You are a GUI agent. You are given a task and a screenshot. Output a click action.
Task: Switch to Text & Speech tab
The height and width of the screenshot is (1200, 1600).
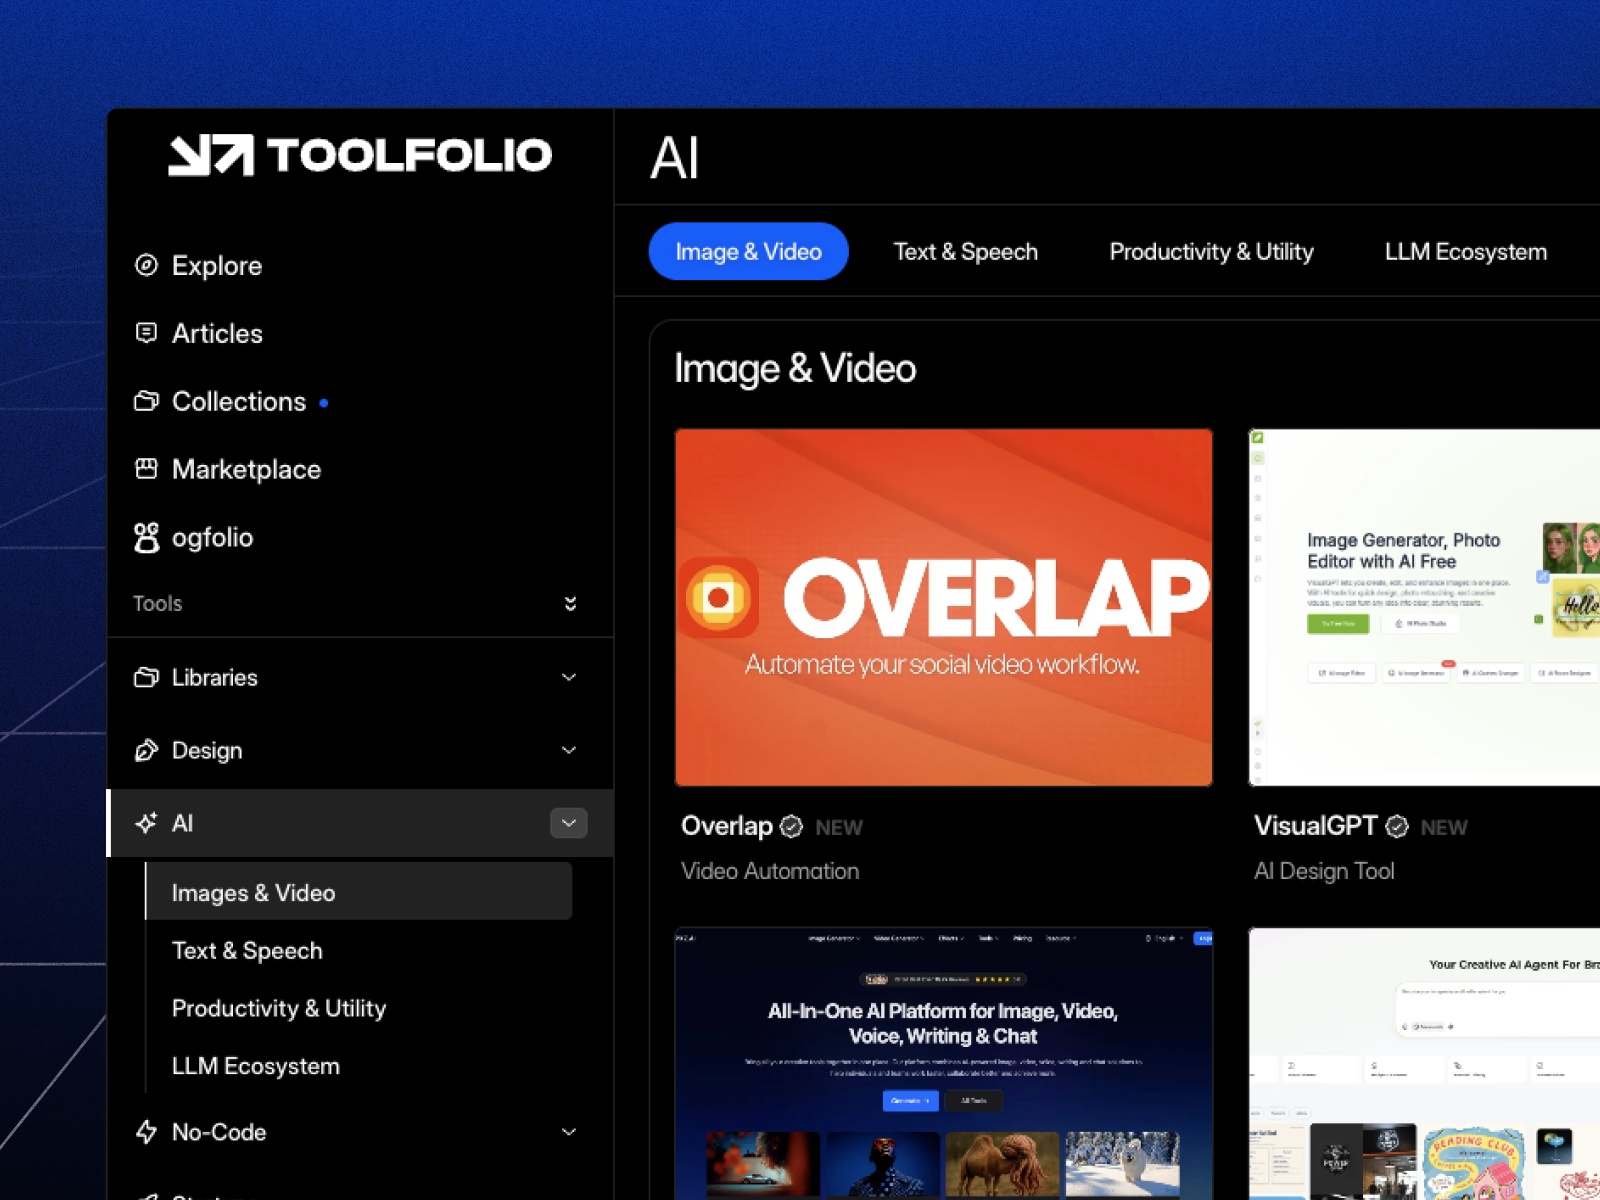tap(966, 251)
